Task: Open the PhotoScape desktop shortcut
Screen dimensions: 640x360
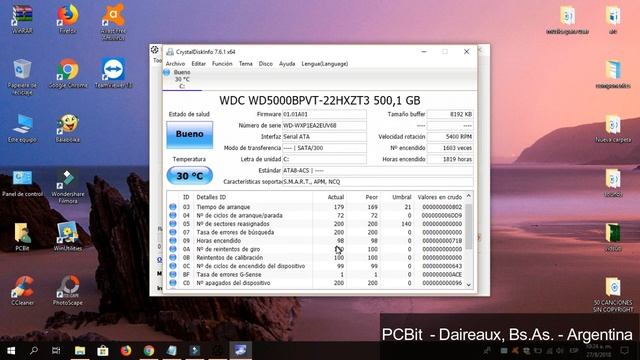Action: 68,291
